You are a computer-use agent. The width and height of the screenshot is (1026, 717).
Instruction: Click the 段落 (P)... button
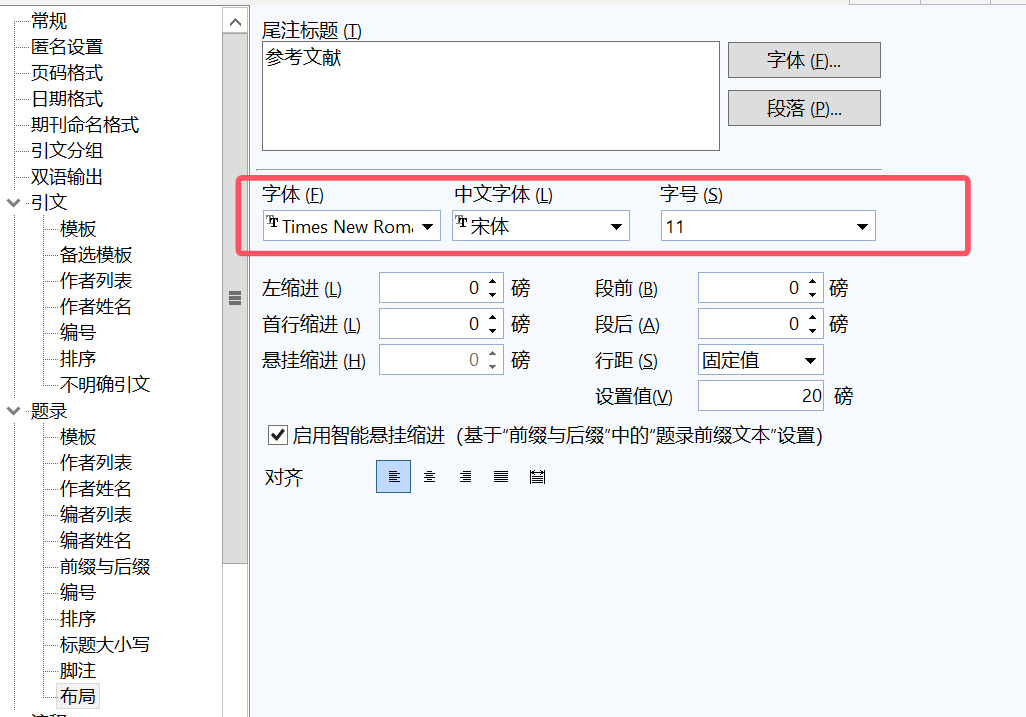(804, 108)
